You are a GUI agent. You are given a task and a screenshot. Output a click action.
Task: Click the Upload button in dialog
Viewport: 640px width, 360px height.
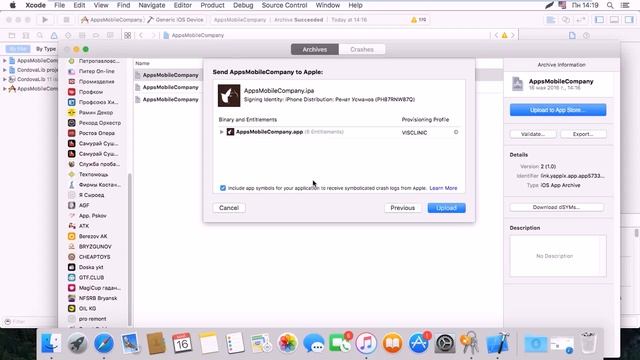point(447,208)
